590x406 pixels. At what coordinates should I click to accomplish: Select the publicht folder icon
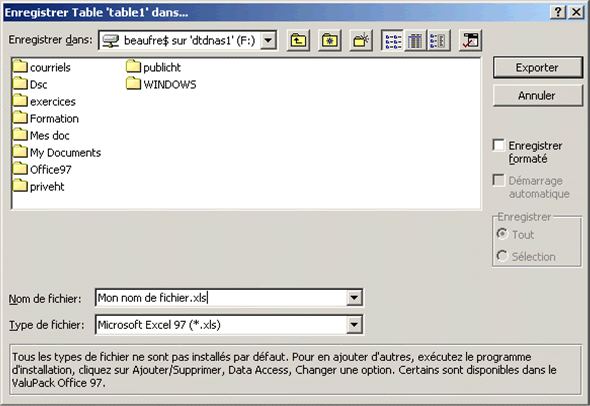point(133,67)
